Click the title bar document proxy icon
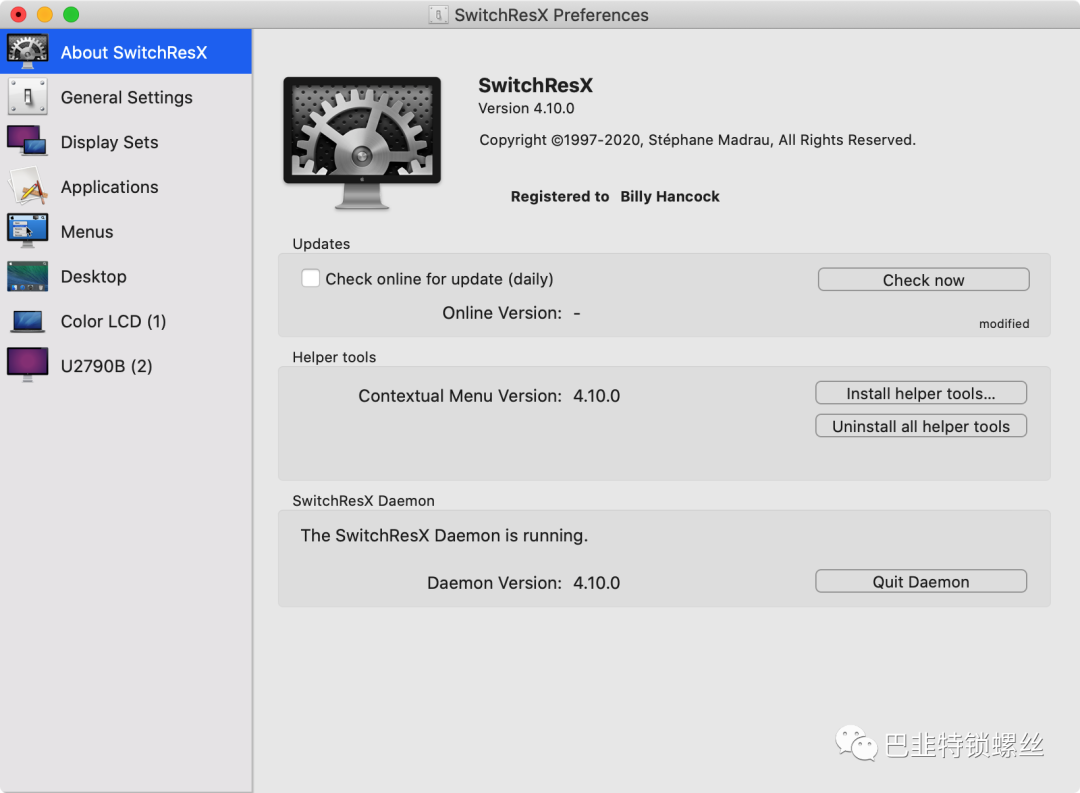The height and width of the screenshot is (793, 1080). (438, 14)
